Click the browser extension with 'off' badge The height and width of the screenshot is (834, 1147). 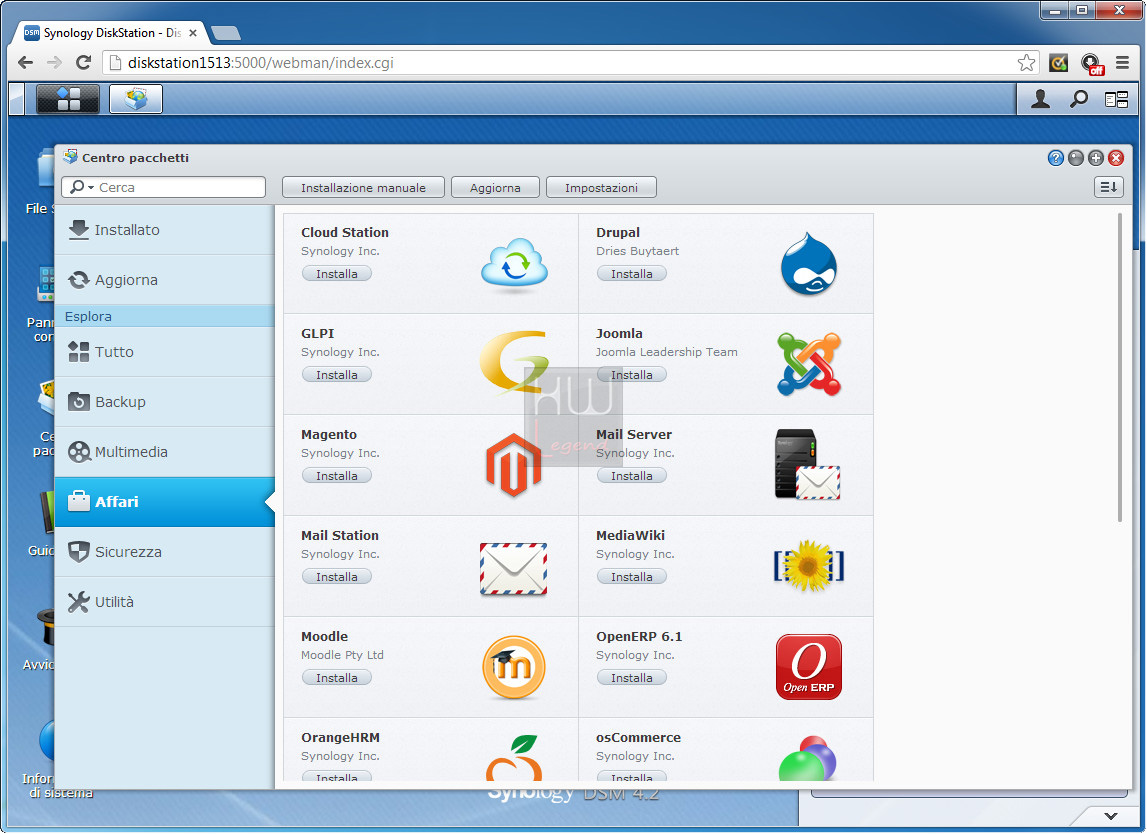[1091, 64]
